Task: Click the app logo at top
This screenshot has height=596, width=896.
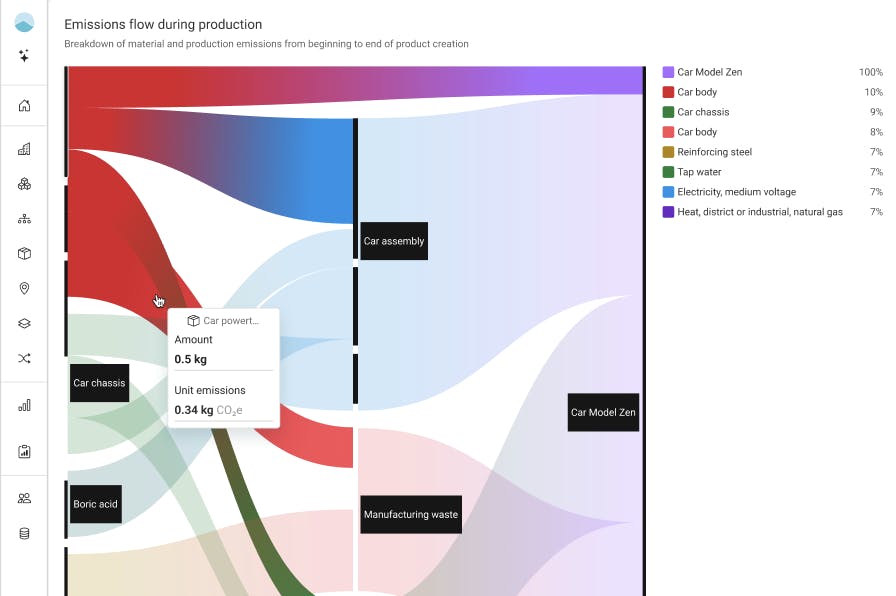Action: [24, 23]
